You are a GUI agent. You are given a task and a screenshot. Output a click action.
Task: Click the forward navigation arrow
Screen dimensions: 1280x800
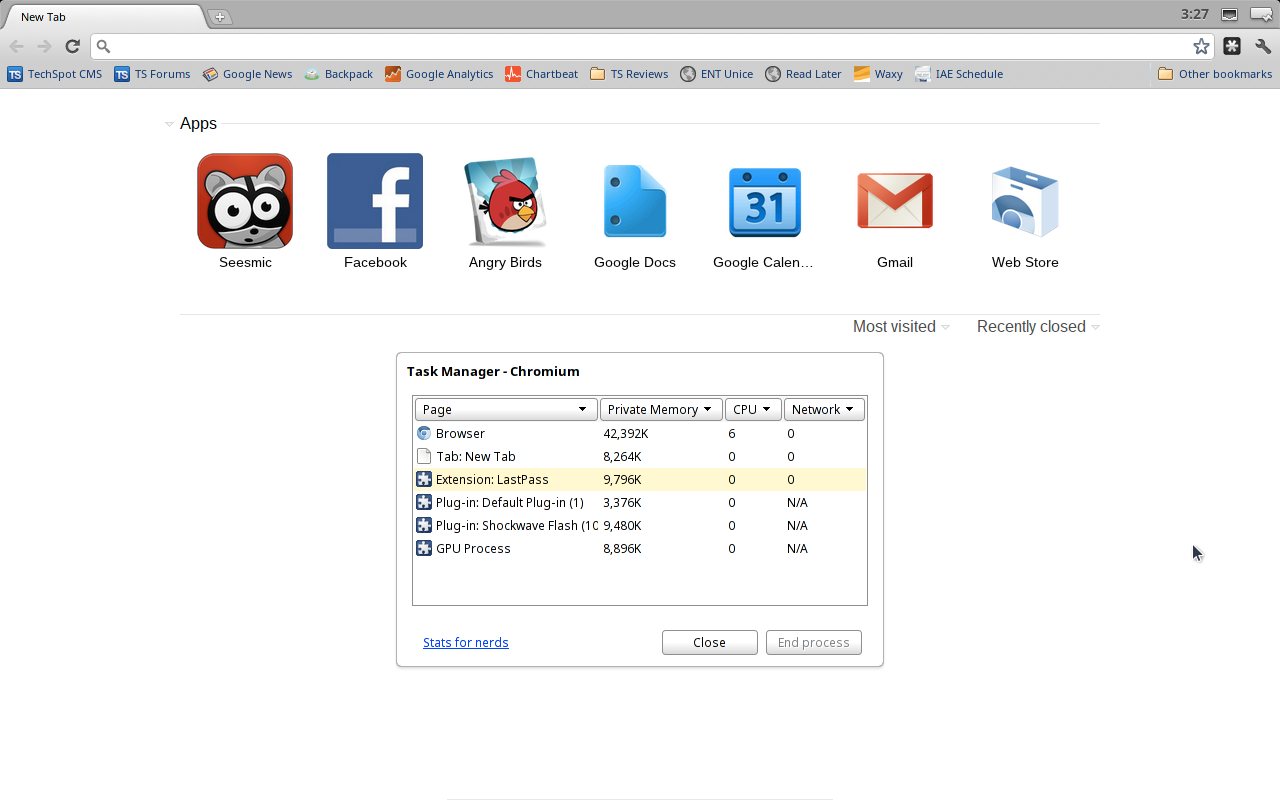tap(44, 46)
